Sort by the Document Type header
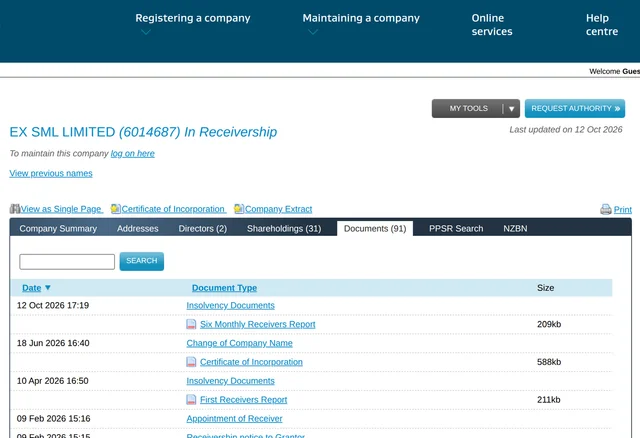This screenshot has height=438, width=640. click(224, 288)
